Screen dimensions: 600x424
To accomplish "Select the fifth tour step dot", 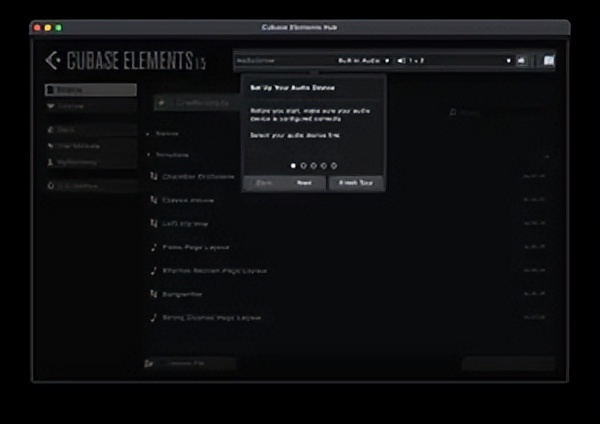I will click(334, 166).
